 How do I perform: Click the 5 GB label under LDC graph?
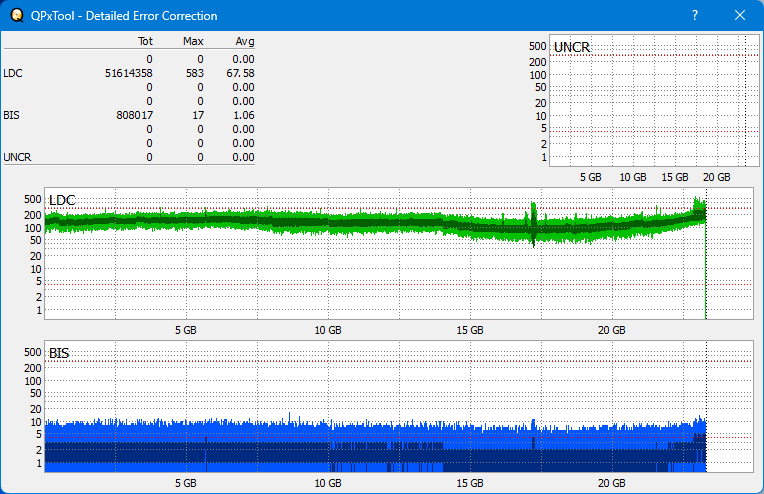pos(186,330)
